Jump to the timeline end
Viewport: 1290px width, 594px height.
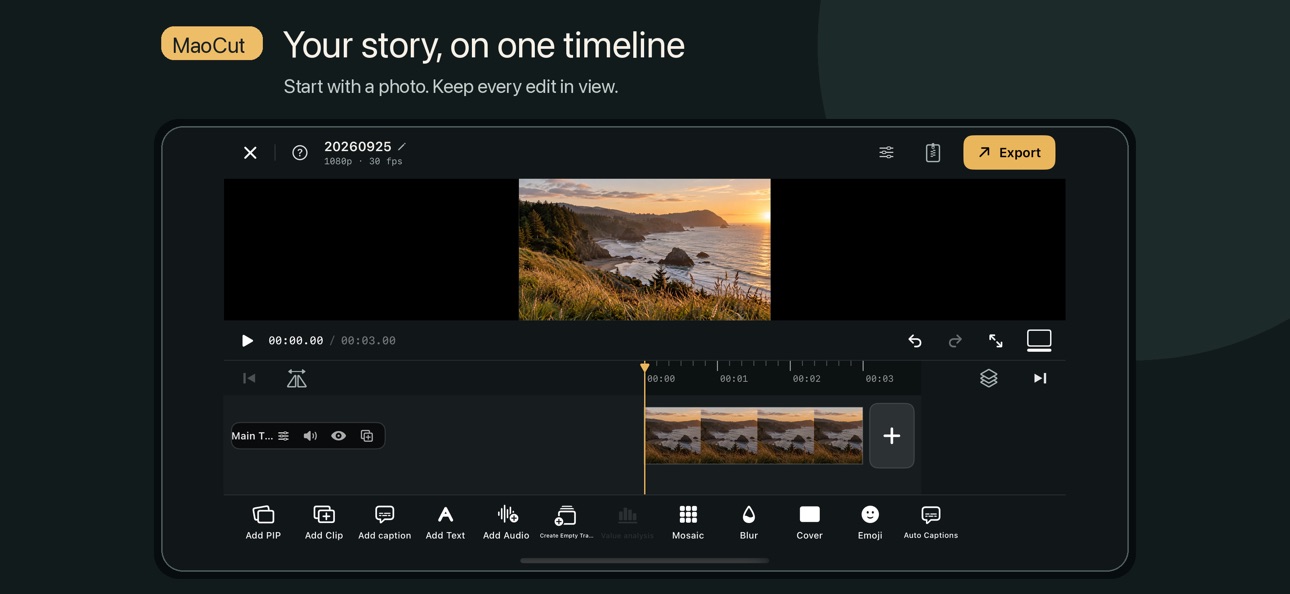tap(1040, 378)
